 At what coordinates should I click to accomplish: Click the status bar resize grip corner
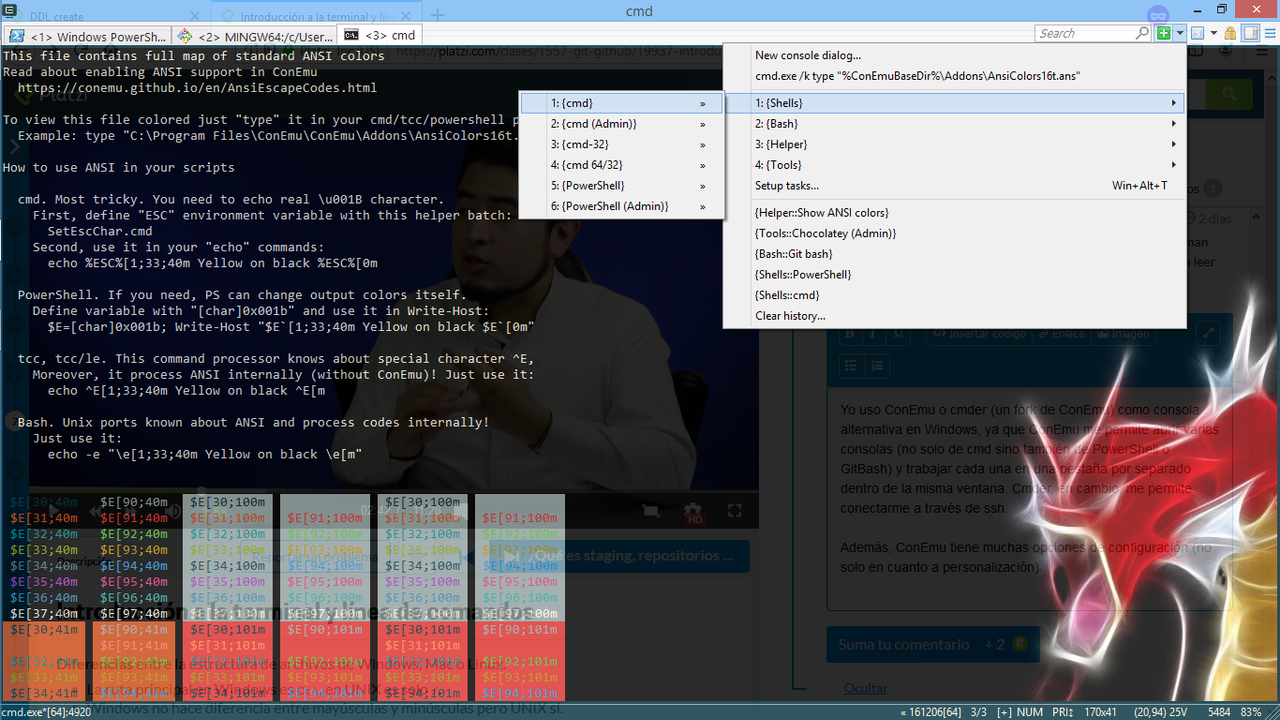1272,712
